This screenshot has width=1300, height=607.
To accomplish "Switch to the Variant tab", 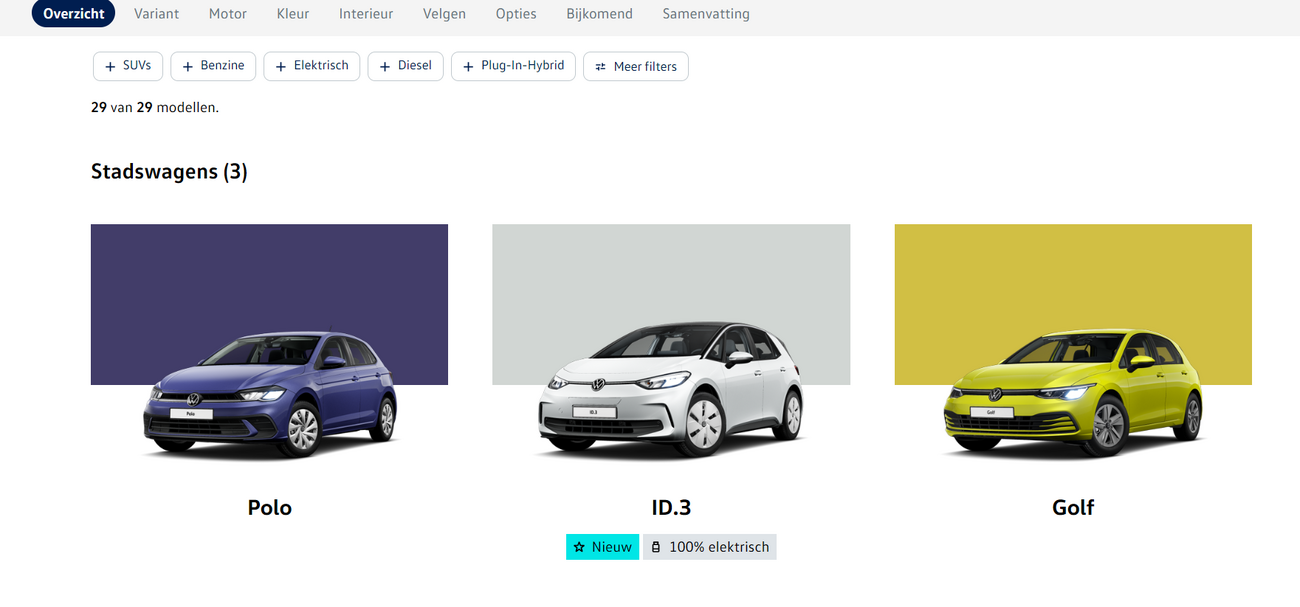I will 157,14.
